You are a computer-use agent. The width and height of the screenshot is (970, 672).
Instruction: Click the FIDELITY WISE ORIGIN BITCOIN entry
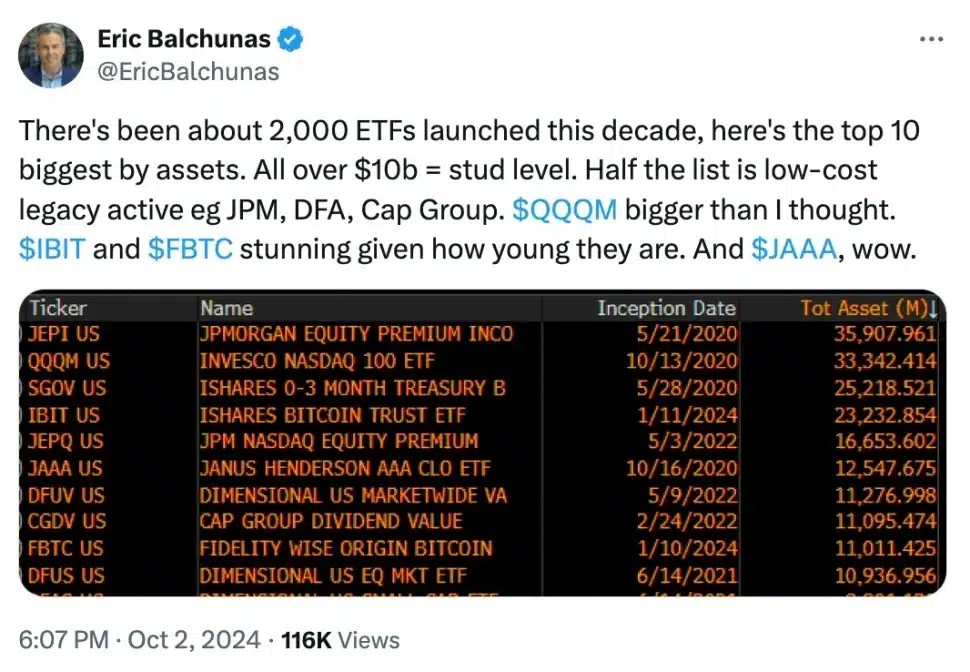click(x=345, y=549)
